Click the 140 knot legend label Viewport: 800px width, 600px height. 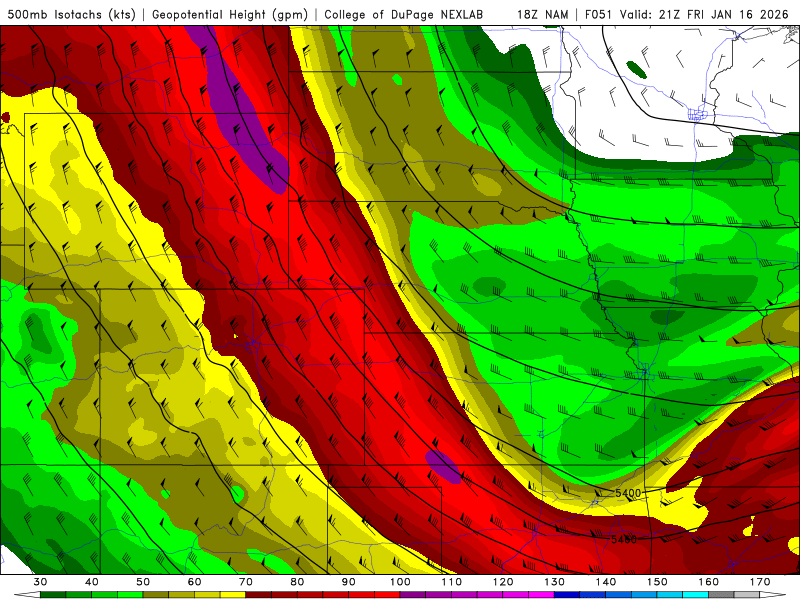606,582
